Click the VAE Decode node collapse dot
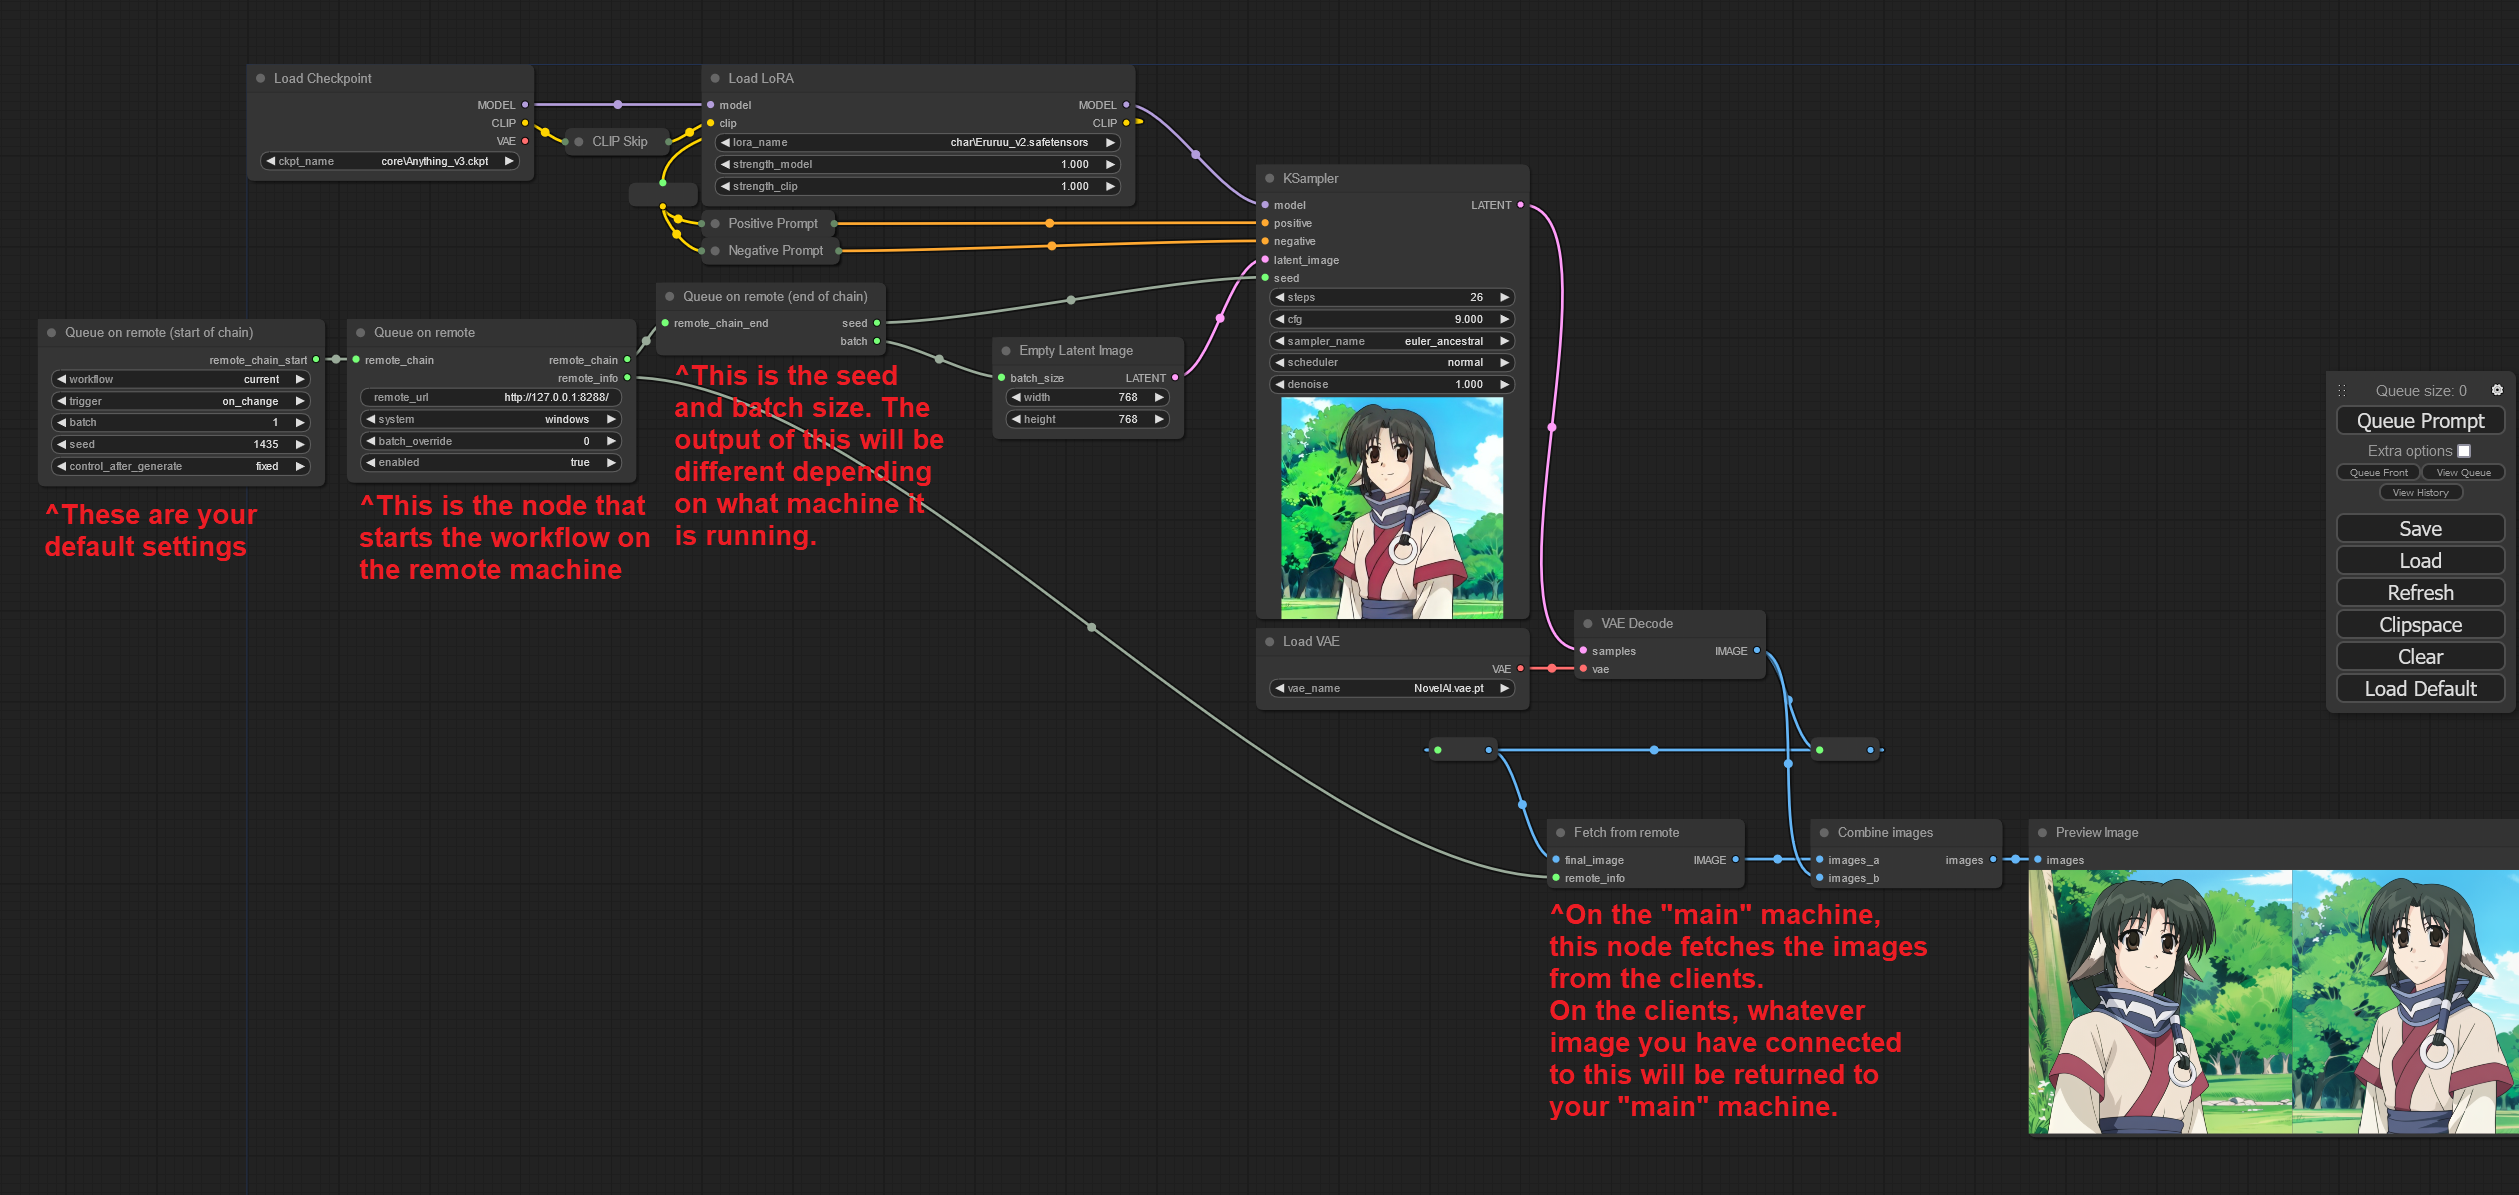Viewport: 2519px width, 1195px height. 1587,623
